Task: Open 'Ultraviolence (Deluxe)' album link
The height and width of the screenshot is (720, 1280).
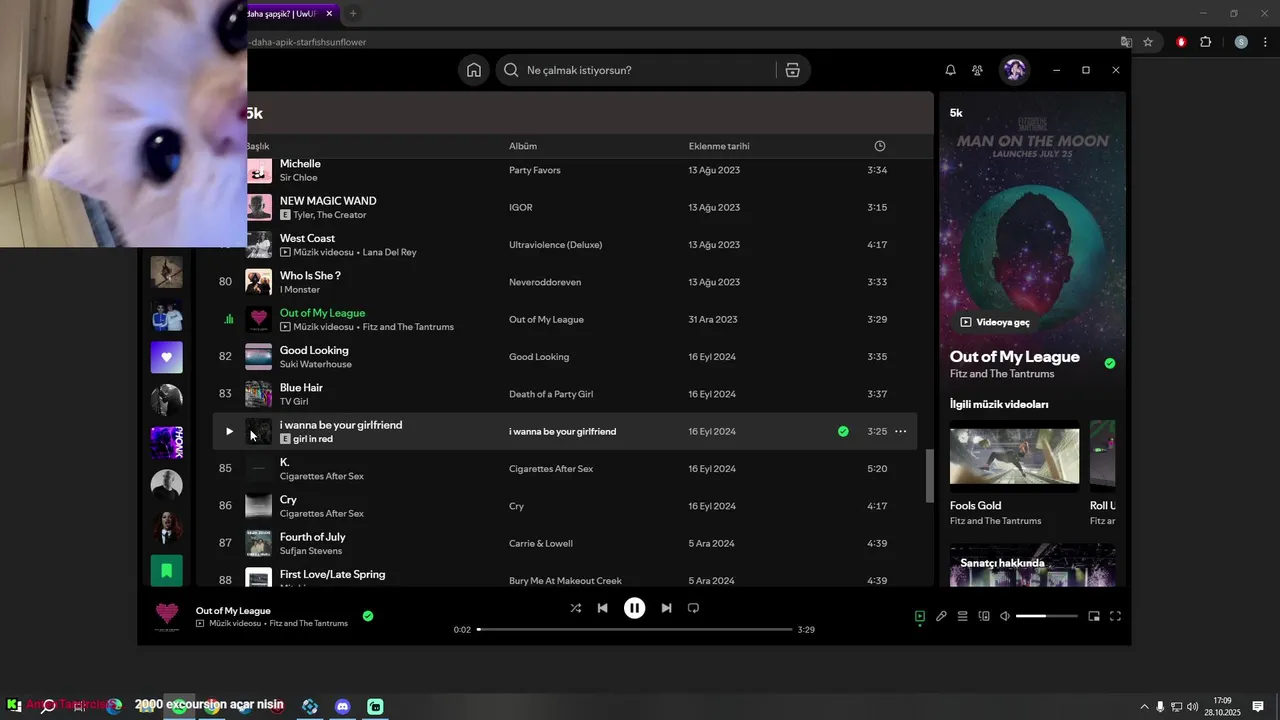Action: click(555, 245)
